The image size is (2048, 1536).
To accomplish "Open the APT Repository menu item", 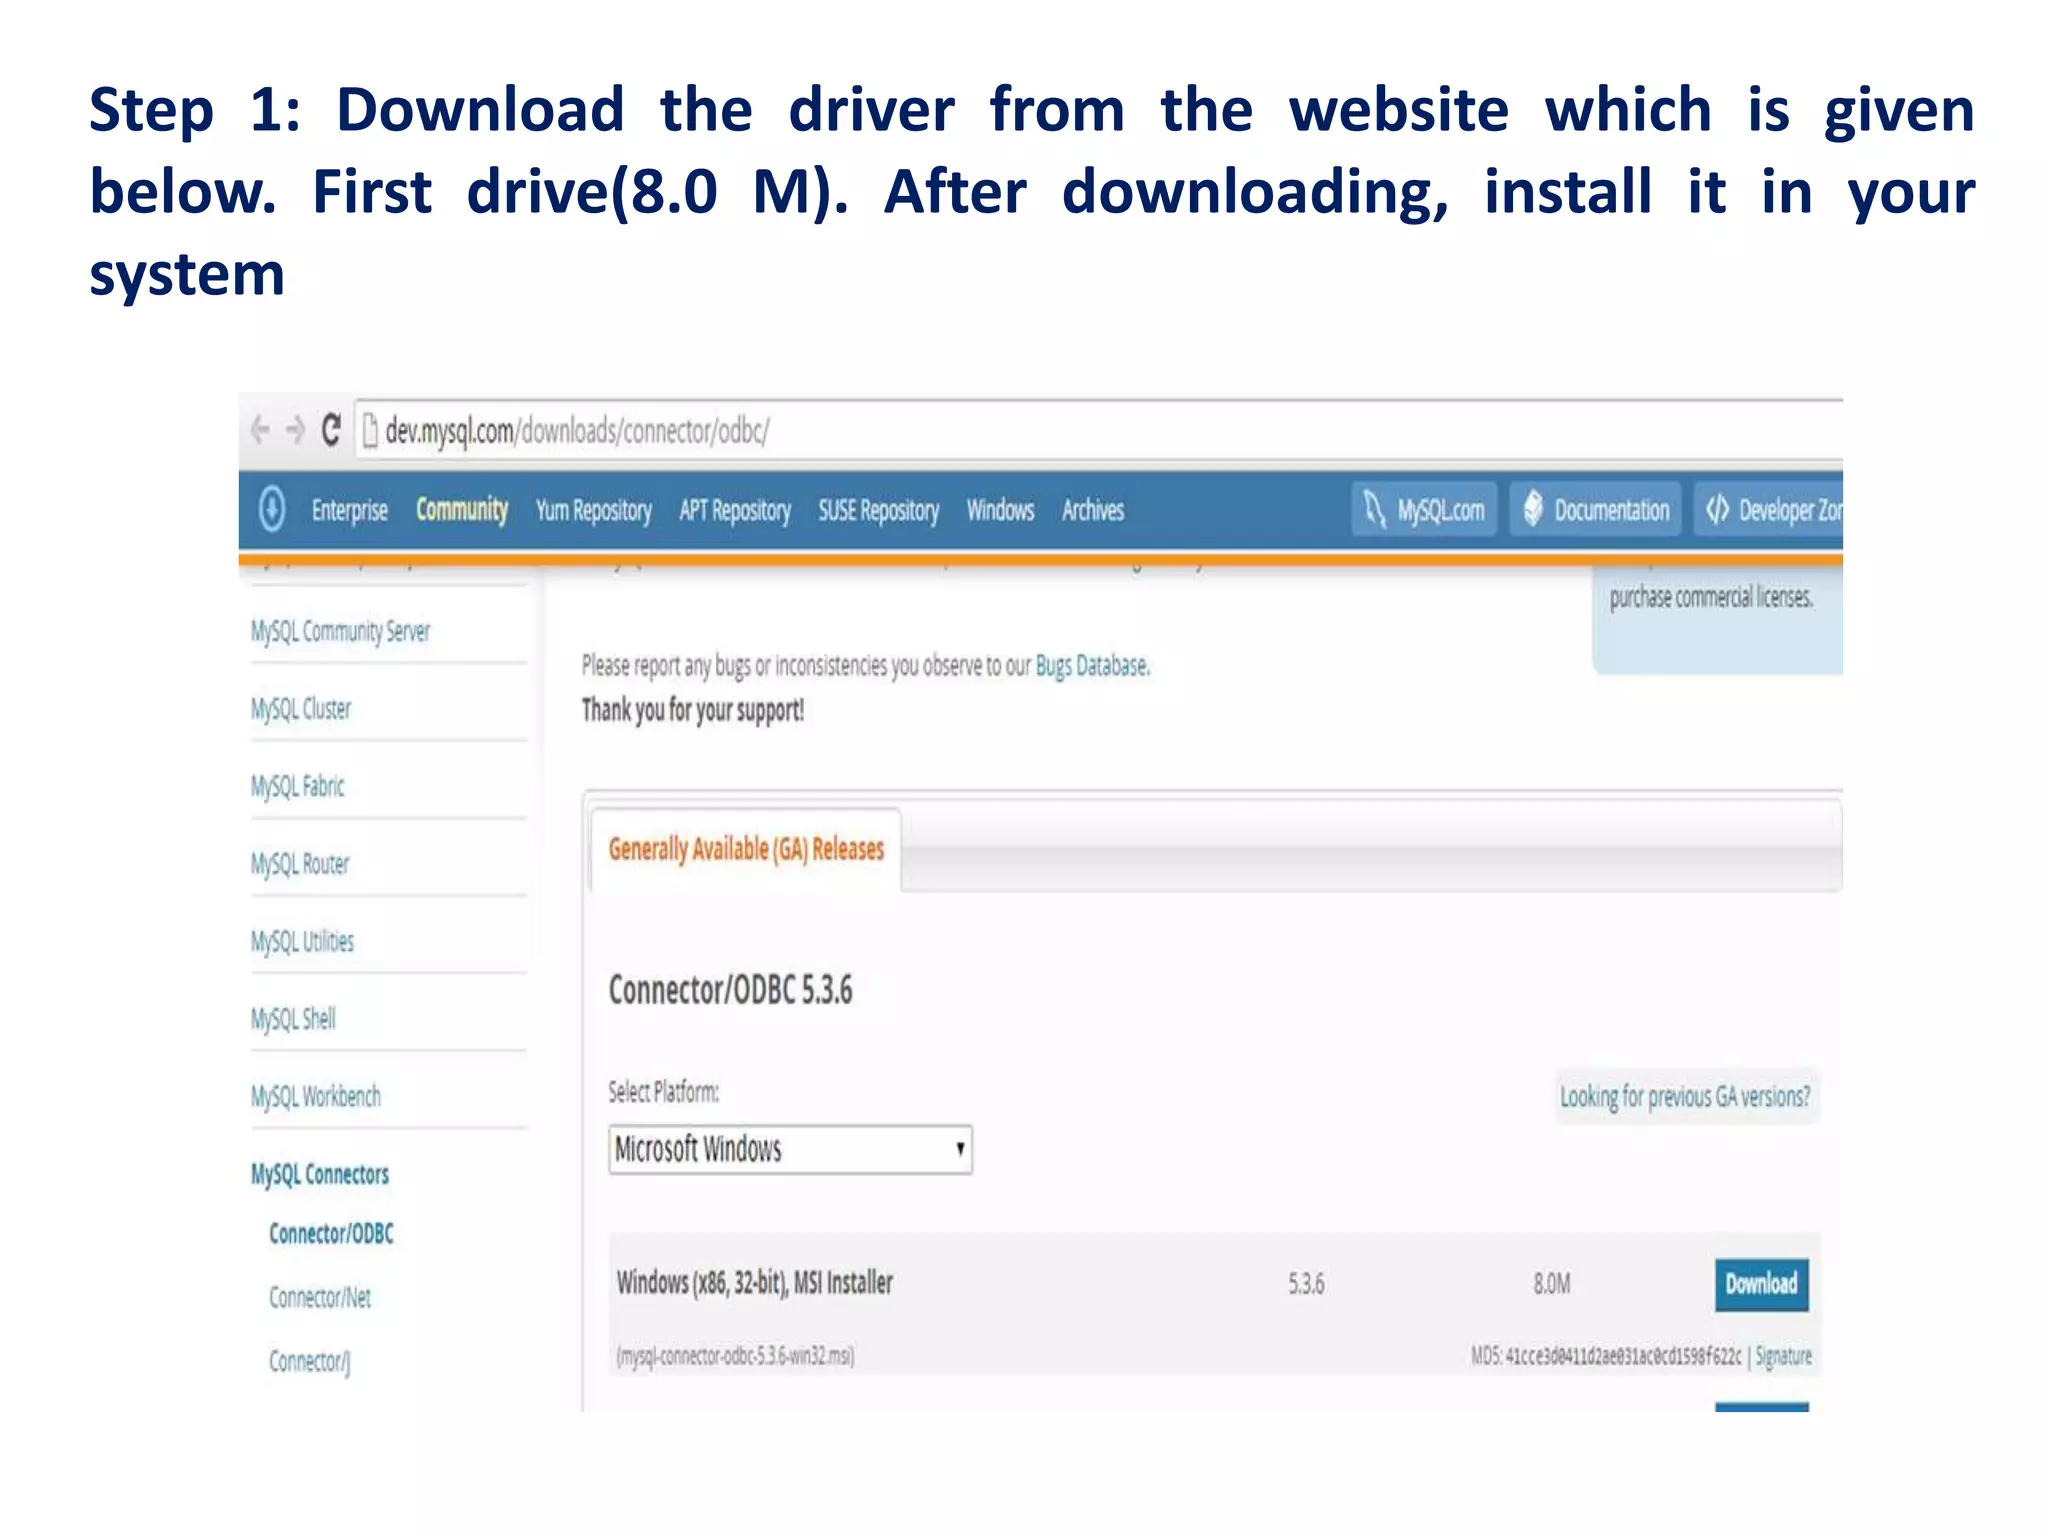I will 735,511.
